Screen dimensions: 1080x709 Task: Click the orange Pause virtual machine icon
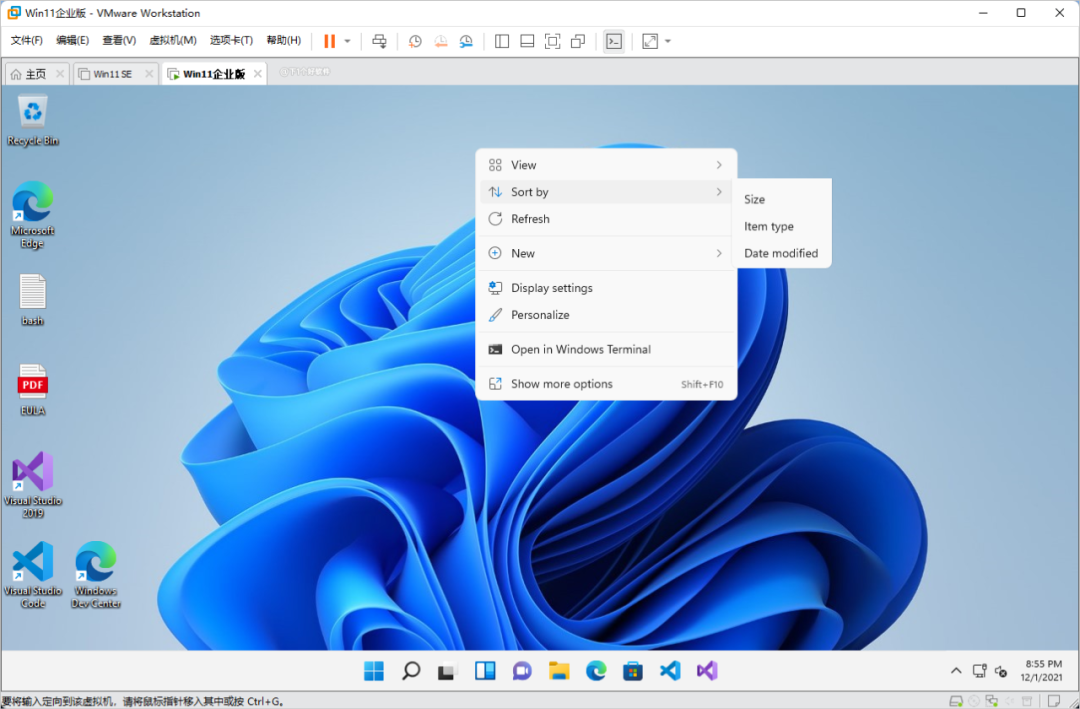pos(329,41)
